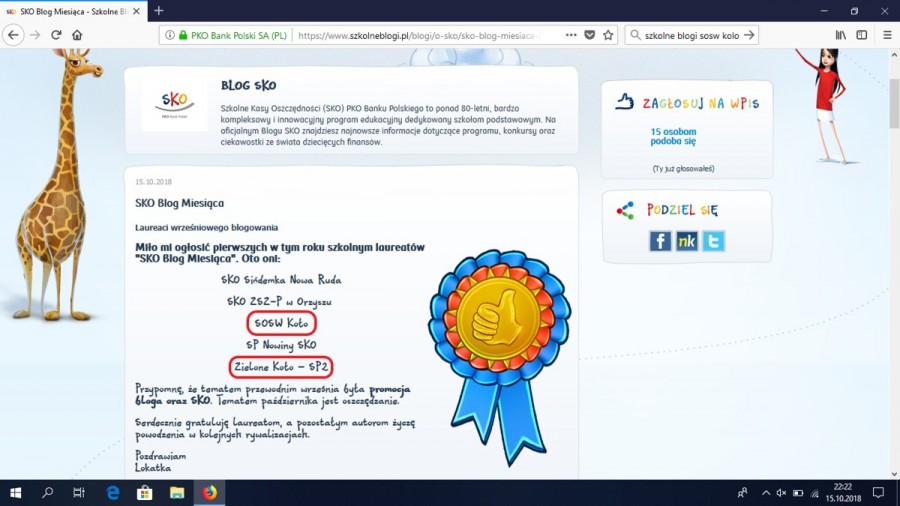
Task: Show hidden system tray icons
Action: point(766,493)
